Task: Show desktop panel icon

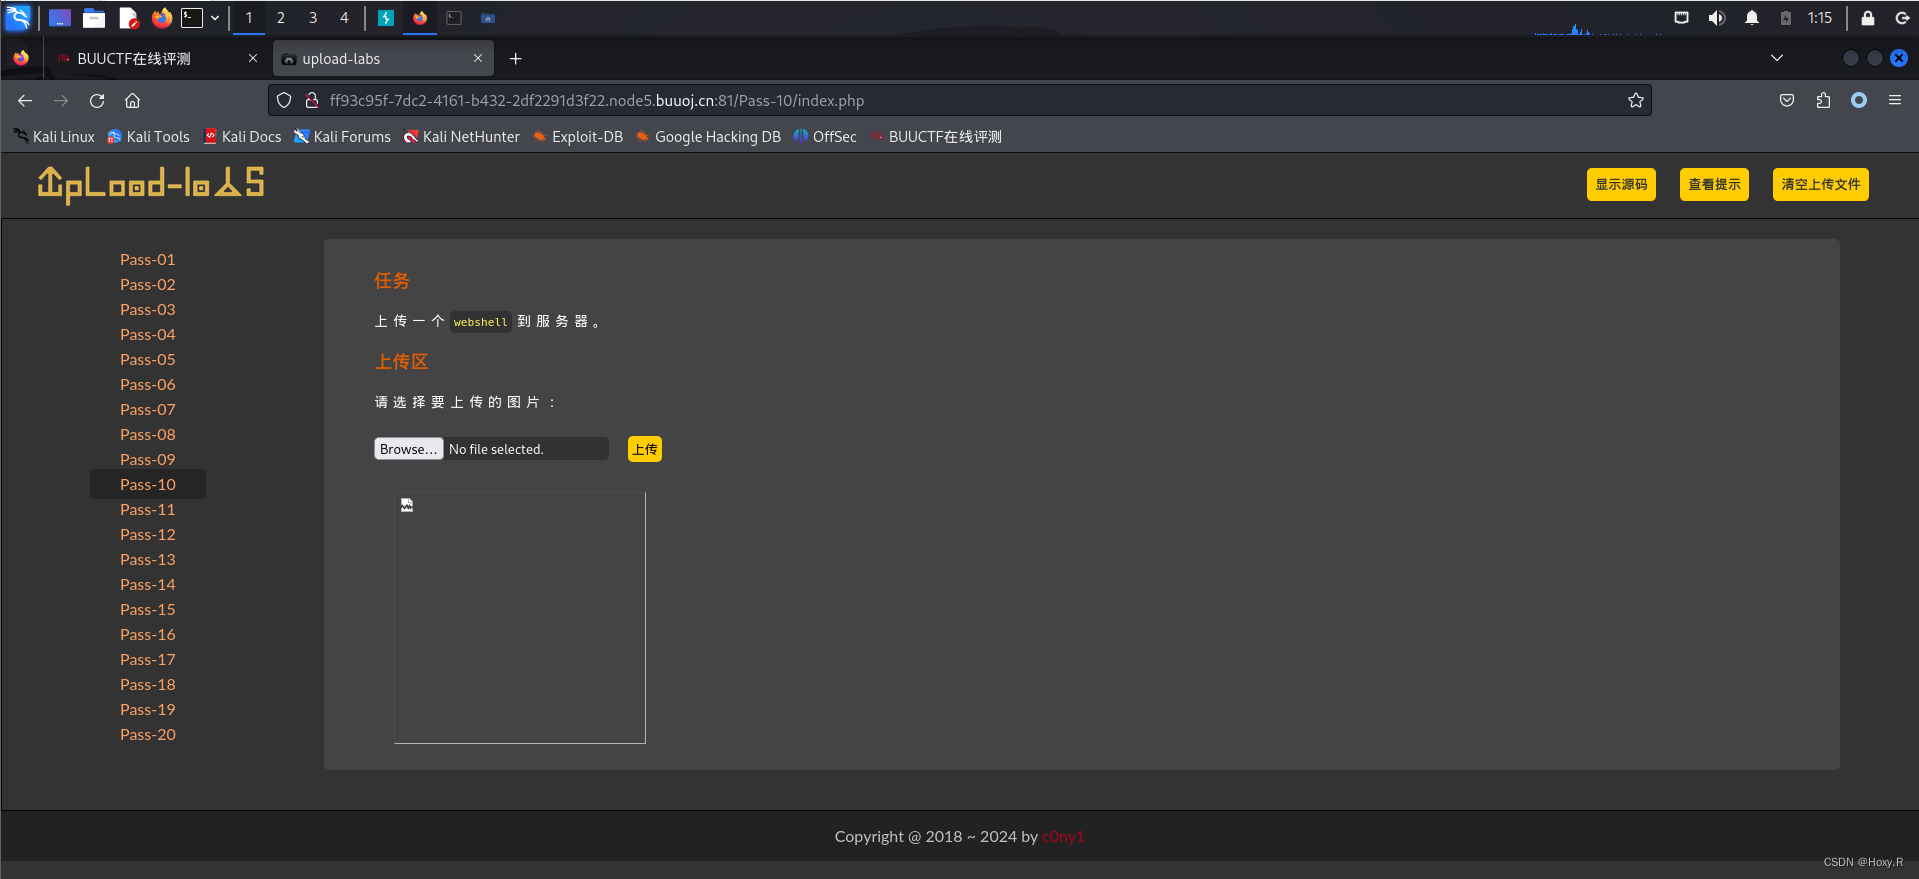Action: coord(60,18)
